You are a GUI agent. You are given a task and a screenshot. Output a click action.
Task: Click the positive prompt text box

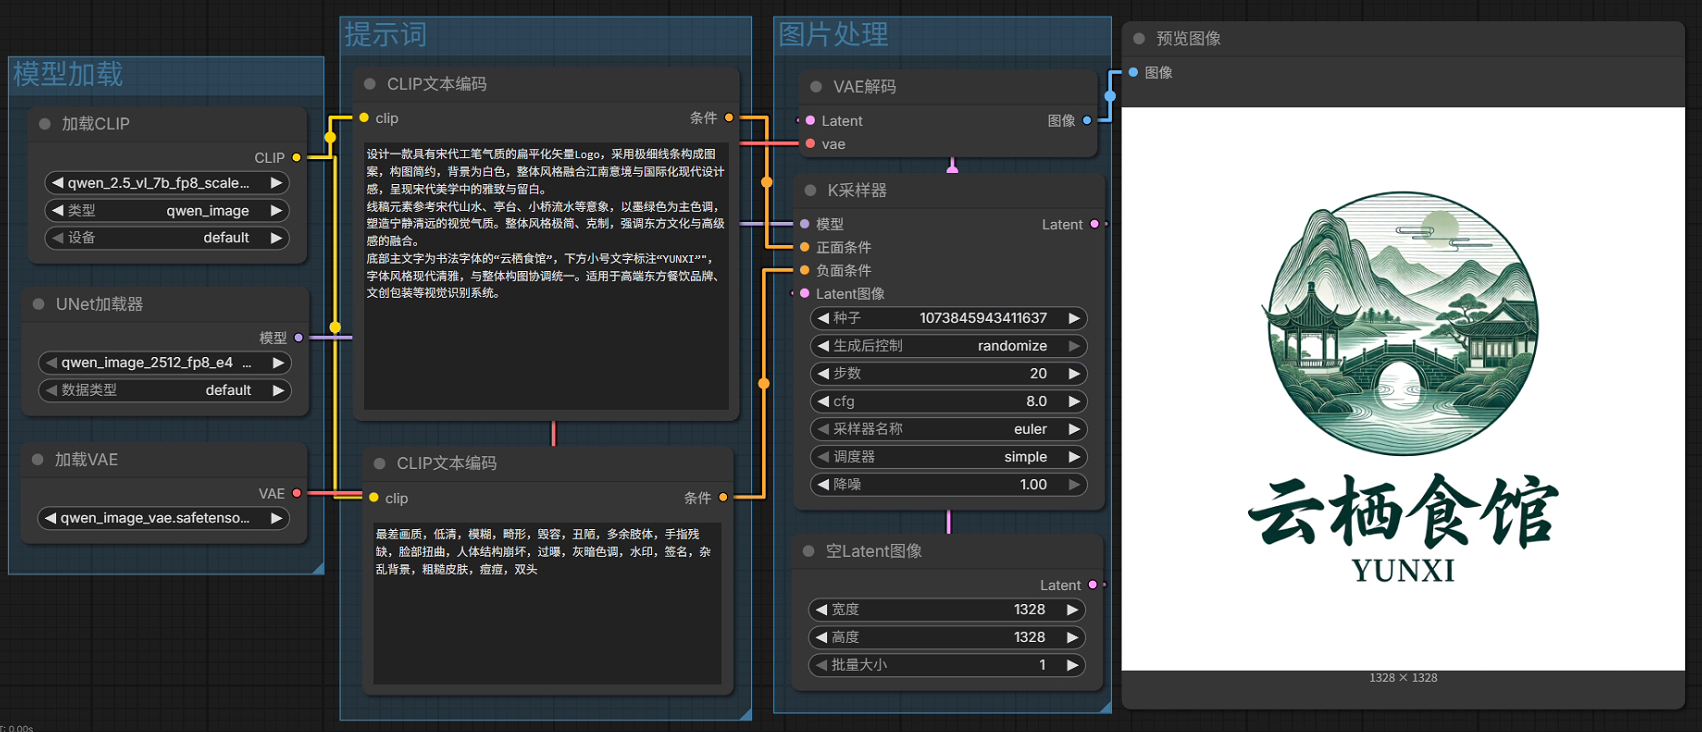(546, 274)
